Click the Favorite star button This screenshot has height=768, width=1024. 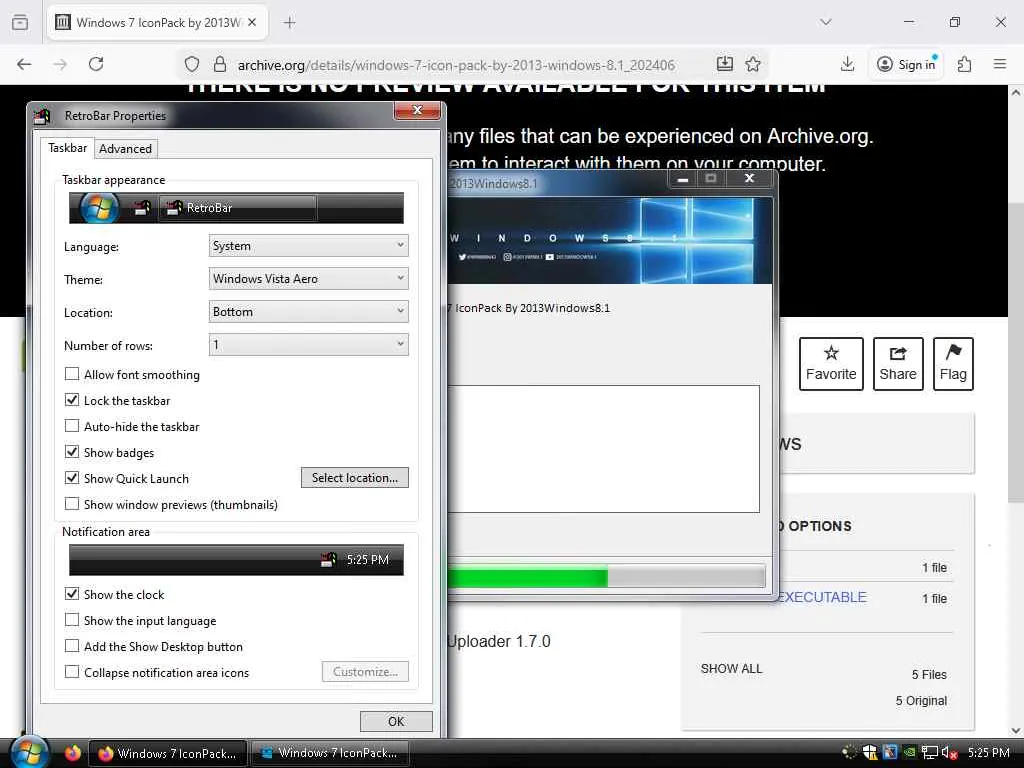point(831,364)
